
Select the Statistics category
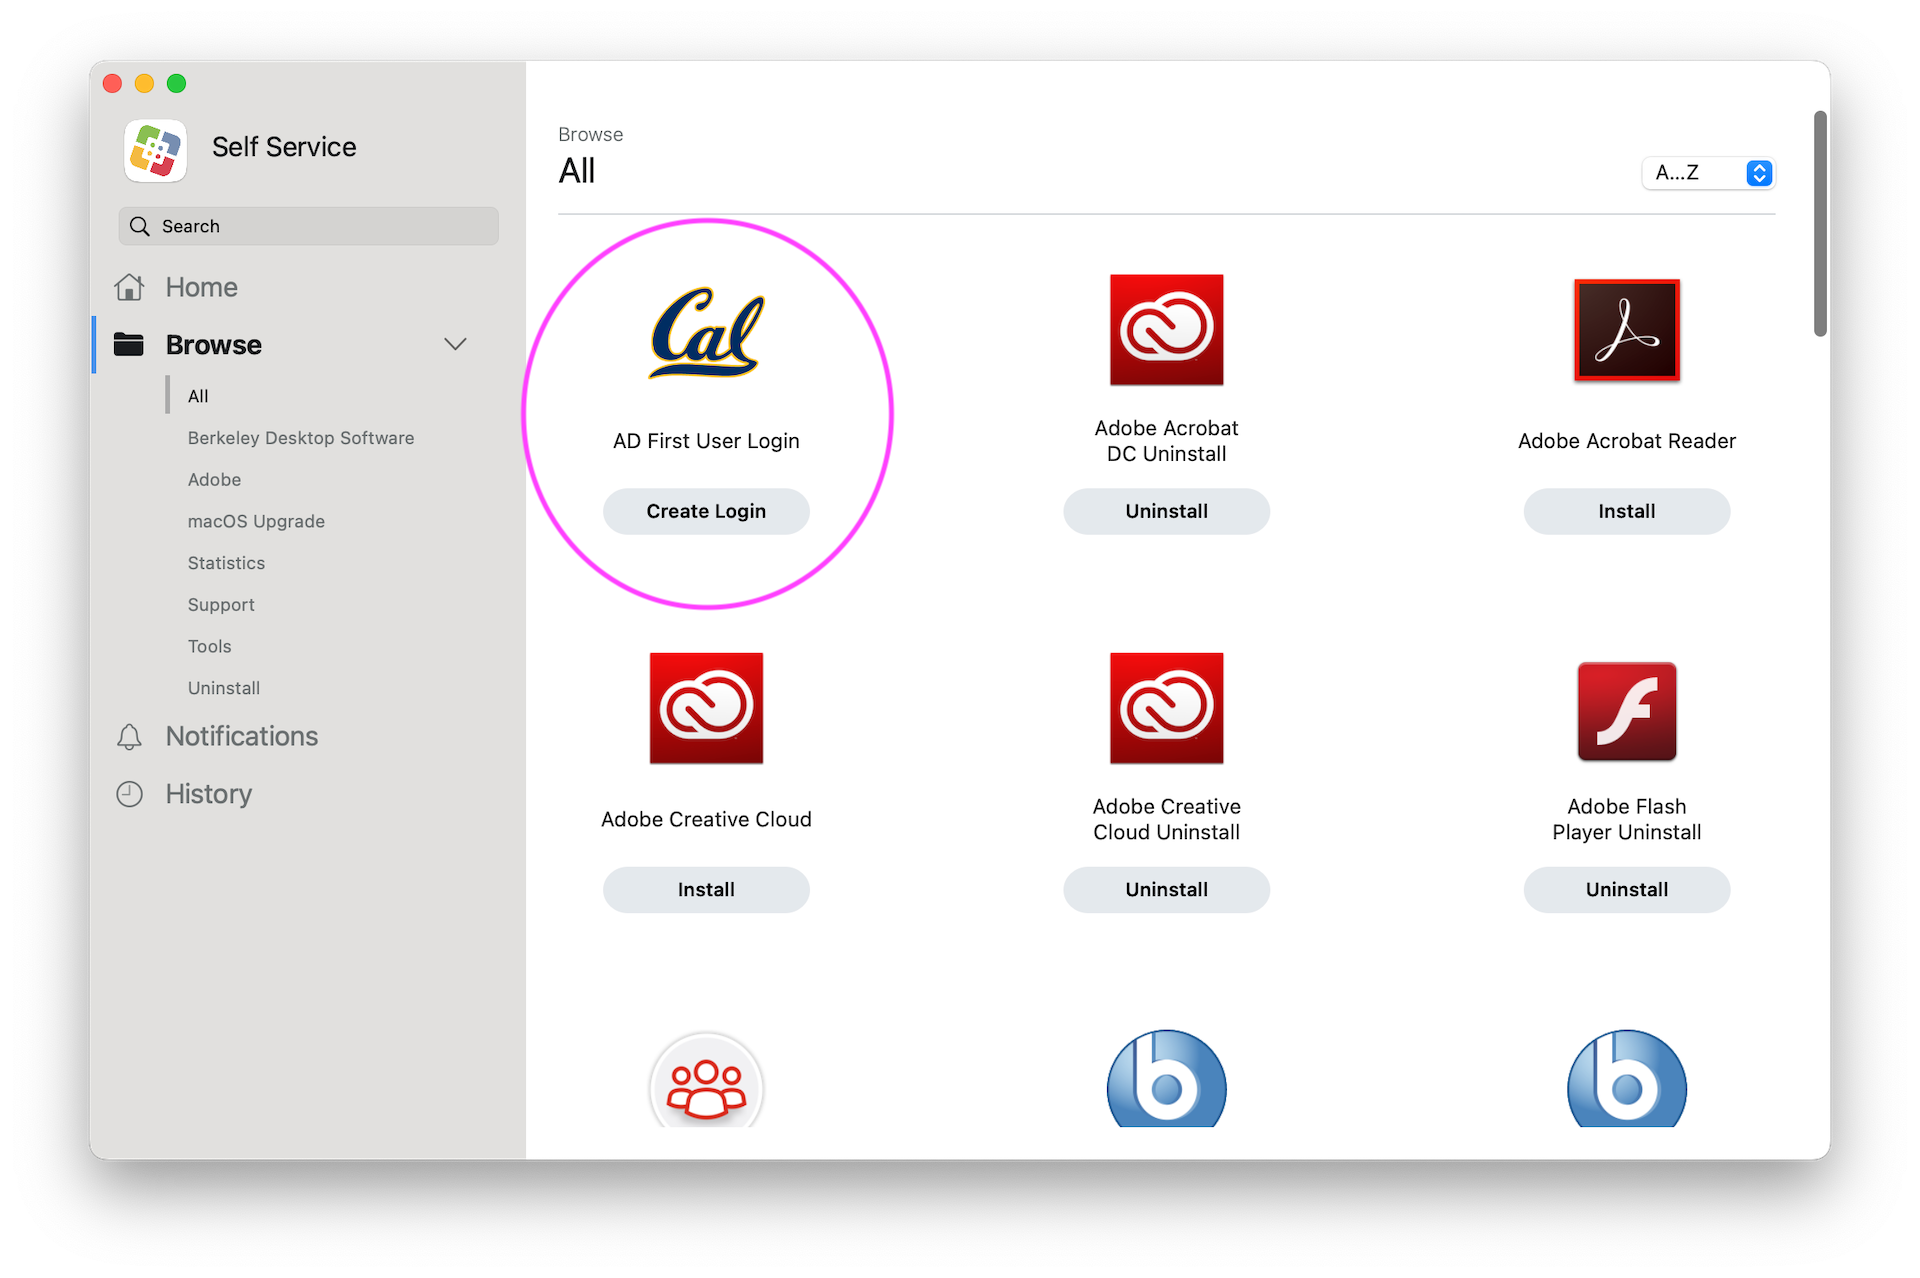click(226, 563)
